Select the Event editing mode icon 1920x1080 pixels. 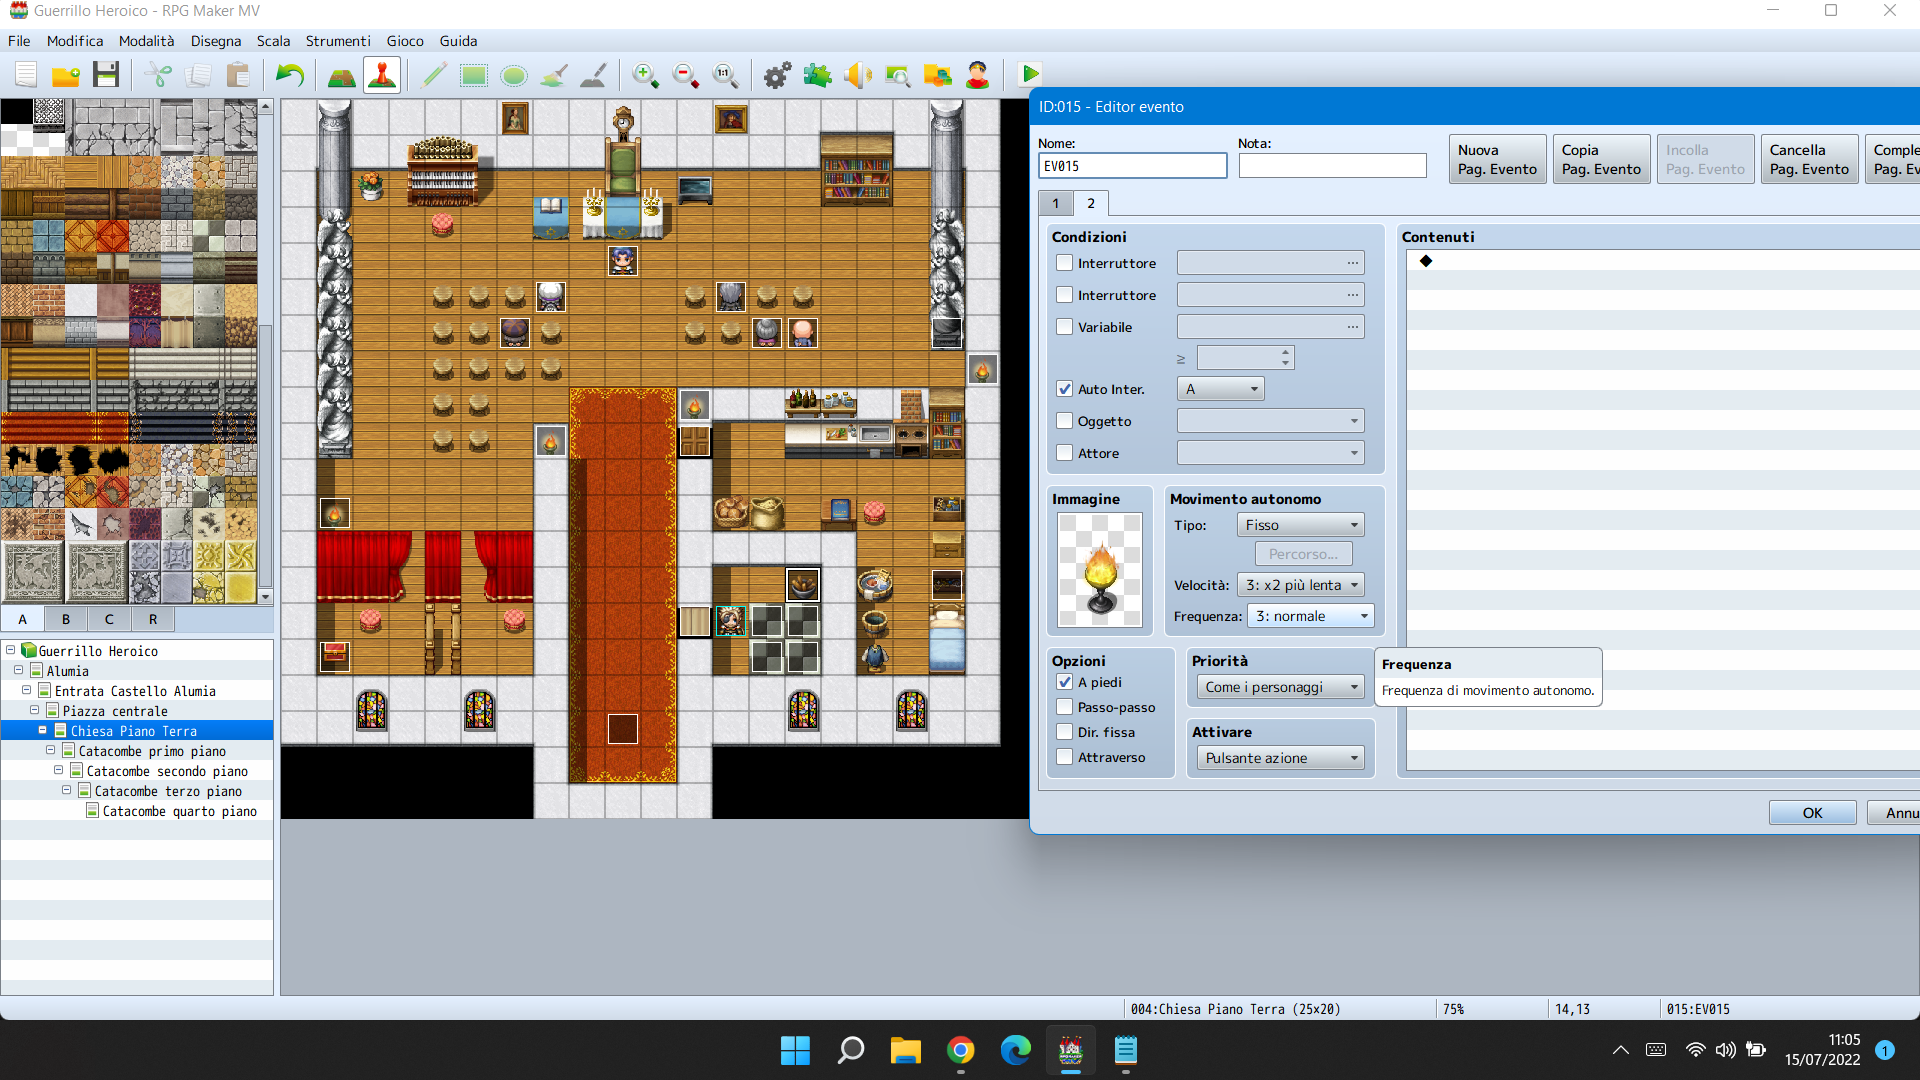(x=382, y=75)
